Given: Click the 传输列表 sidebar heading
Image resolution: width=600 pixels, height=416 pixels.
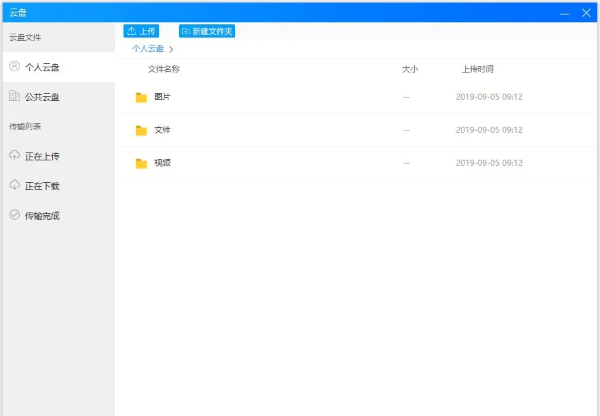Looking at the screenshot, I should click(25, 126).
